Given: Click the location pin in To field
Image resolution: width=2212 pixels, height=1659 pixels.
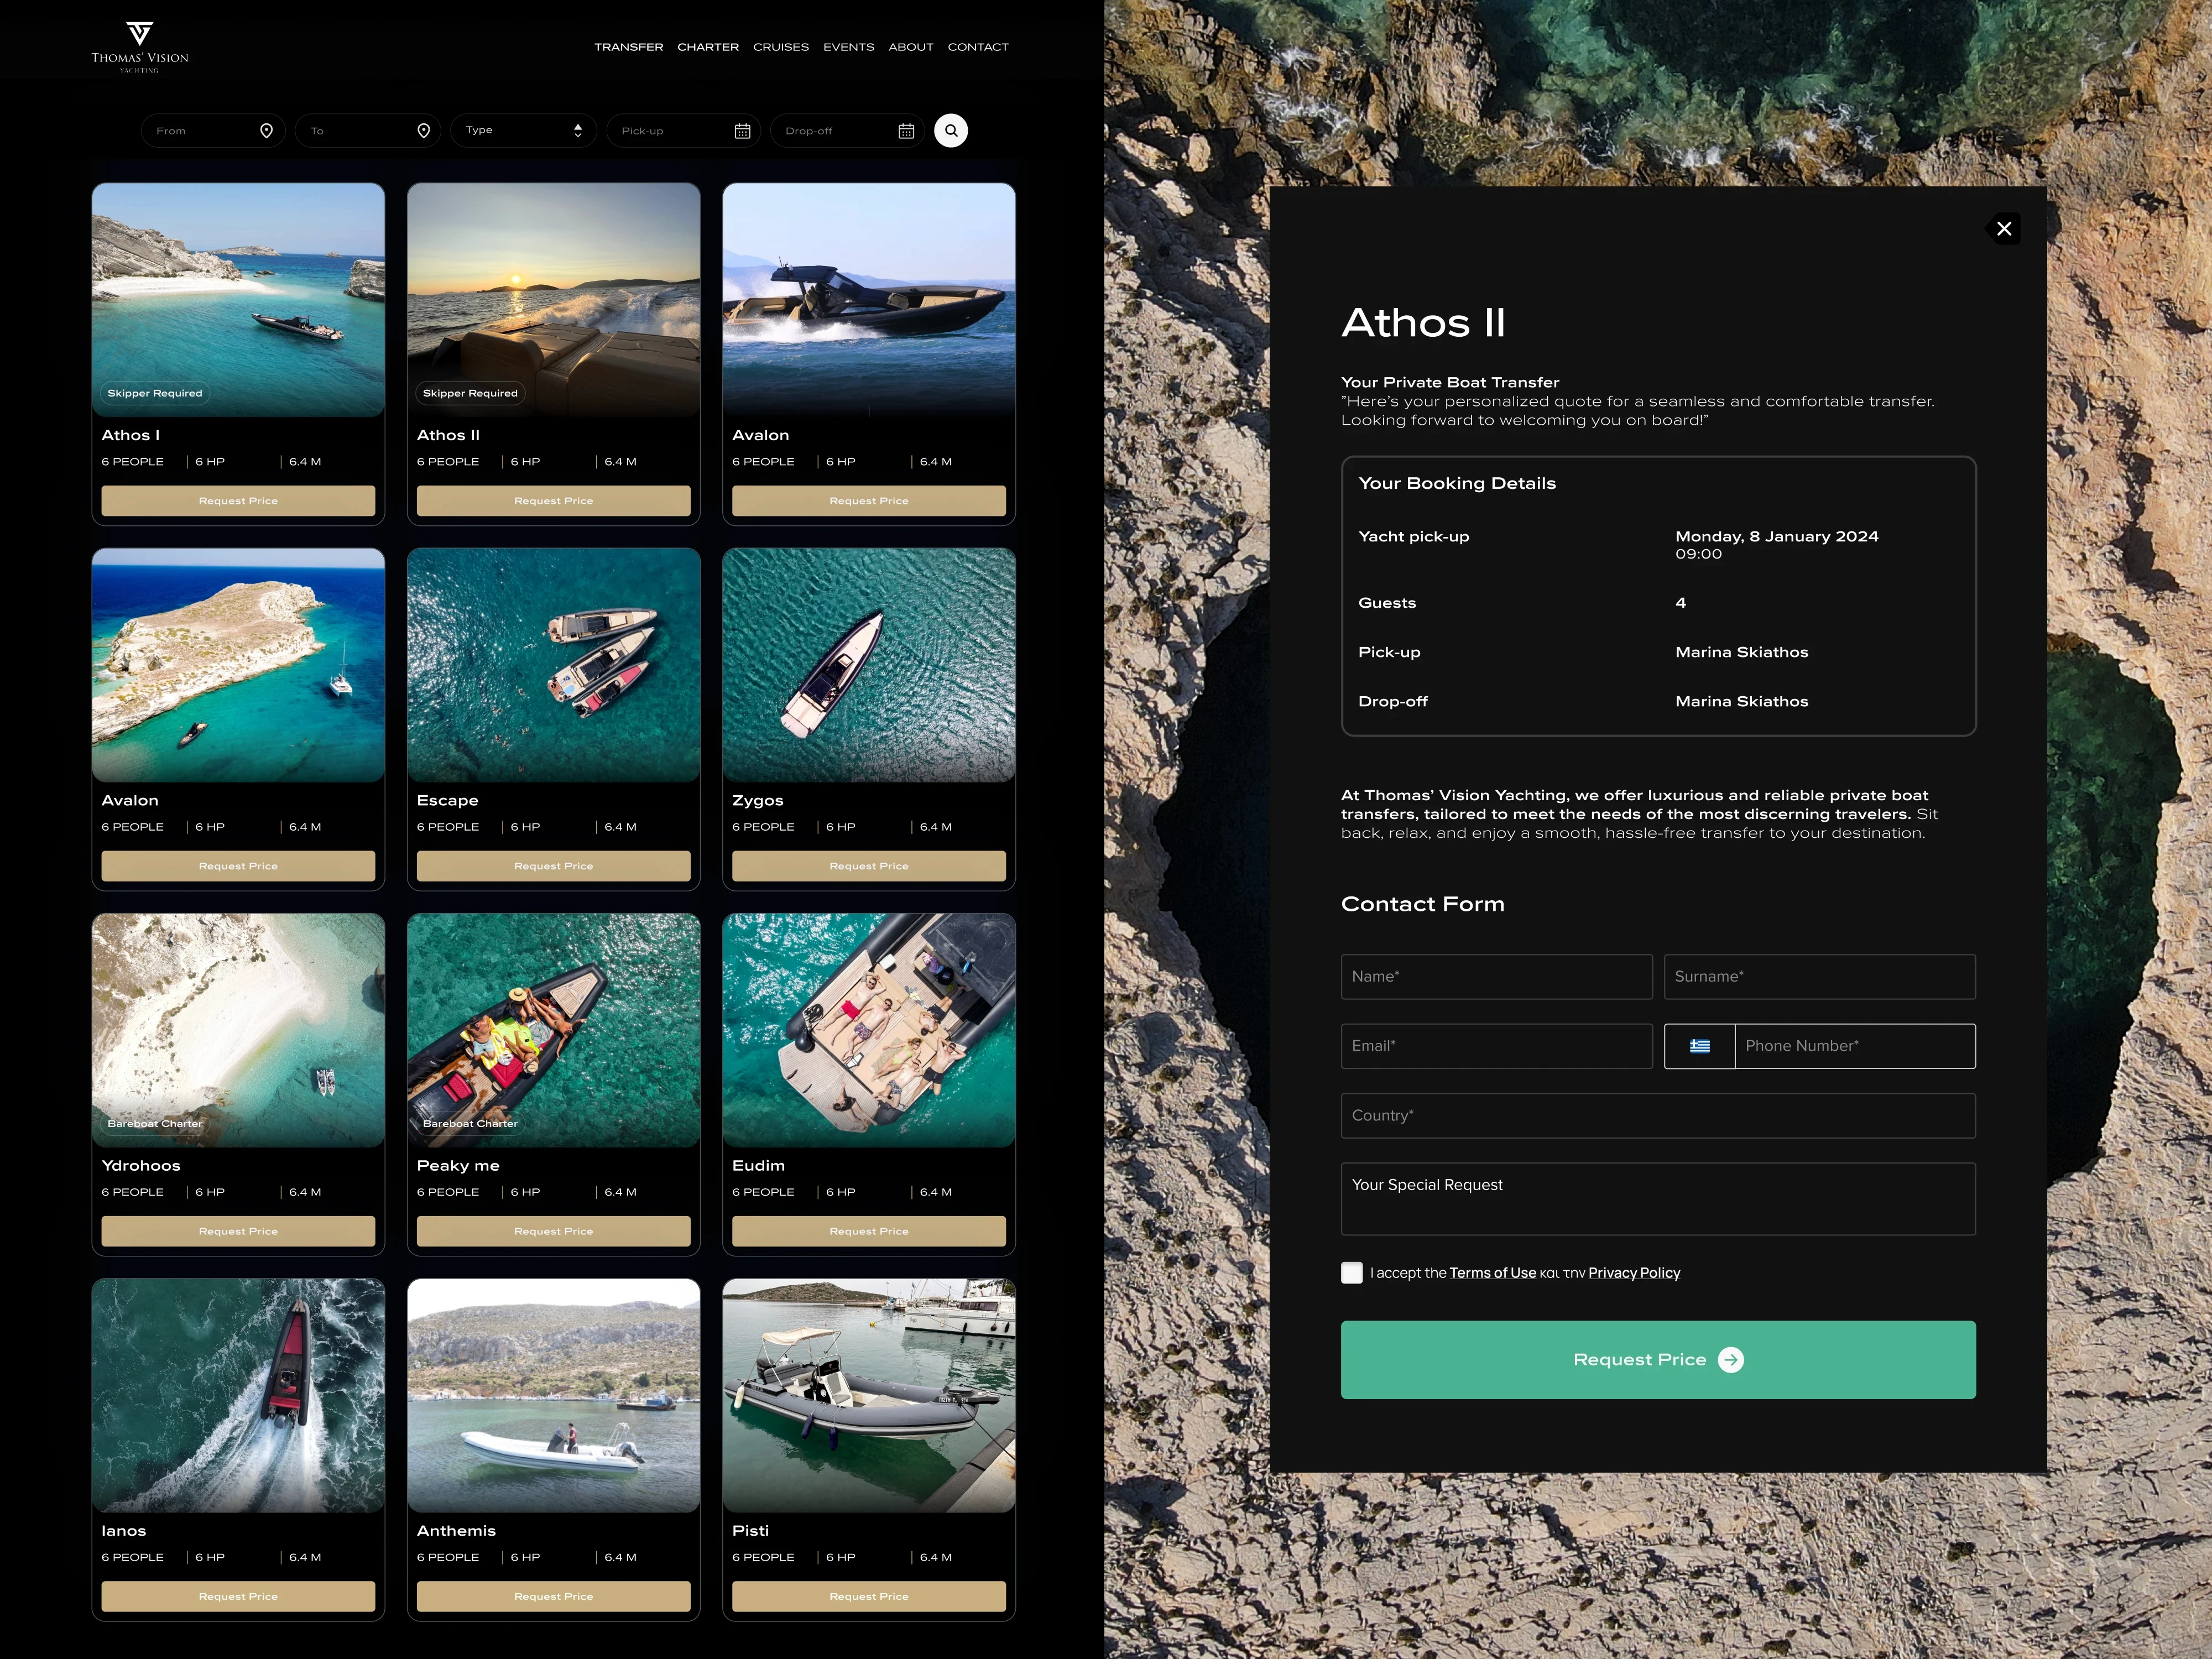Looking at the screenshot, I should pyautogui.click(x=423, y=131).
